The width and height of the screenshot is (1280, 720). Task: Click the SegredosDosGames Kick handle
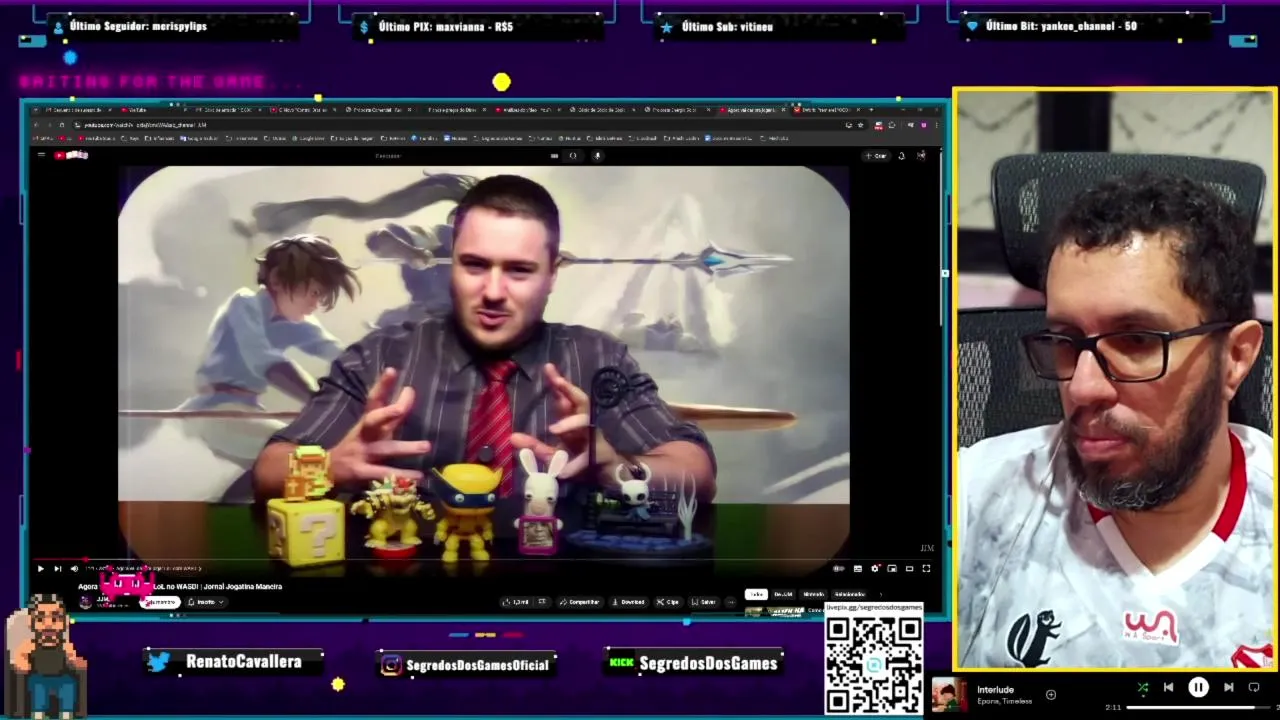708,663
